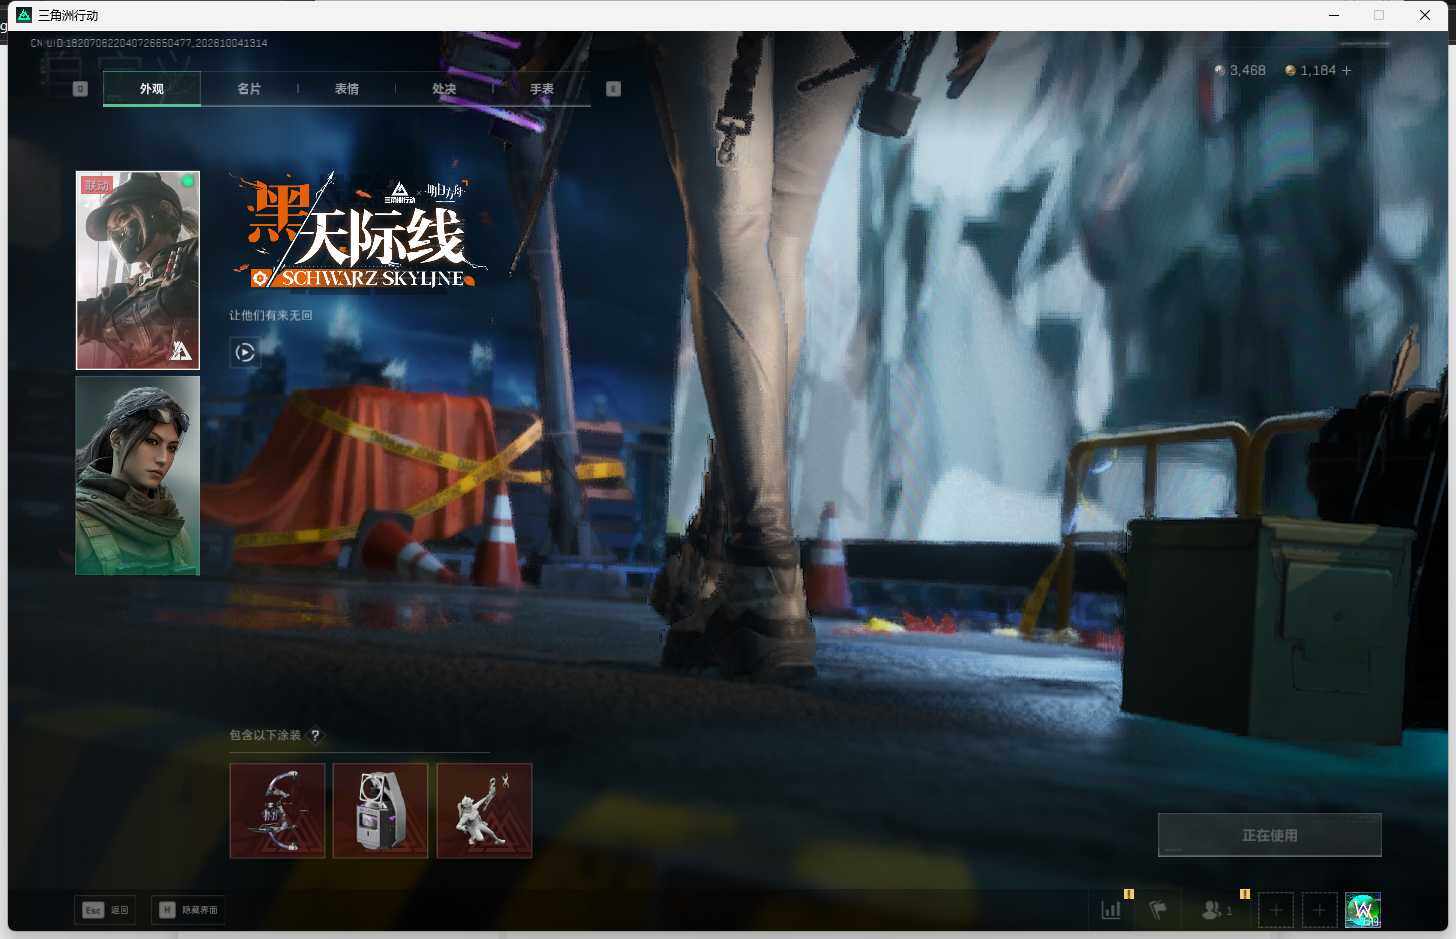Open the friends/team icon in bottom bar
The width and height of the screenshot is (1456, 939).
pyautogui.click(x=1216, y=909)
